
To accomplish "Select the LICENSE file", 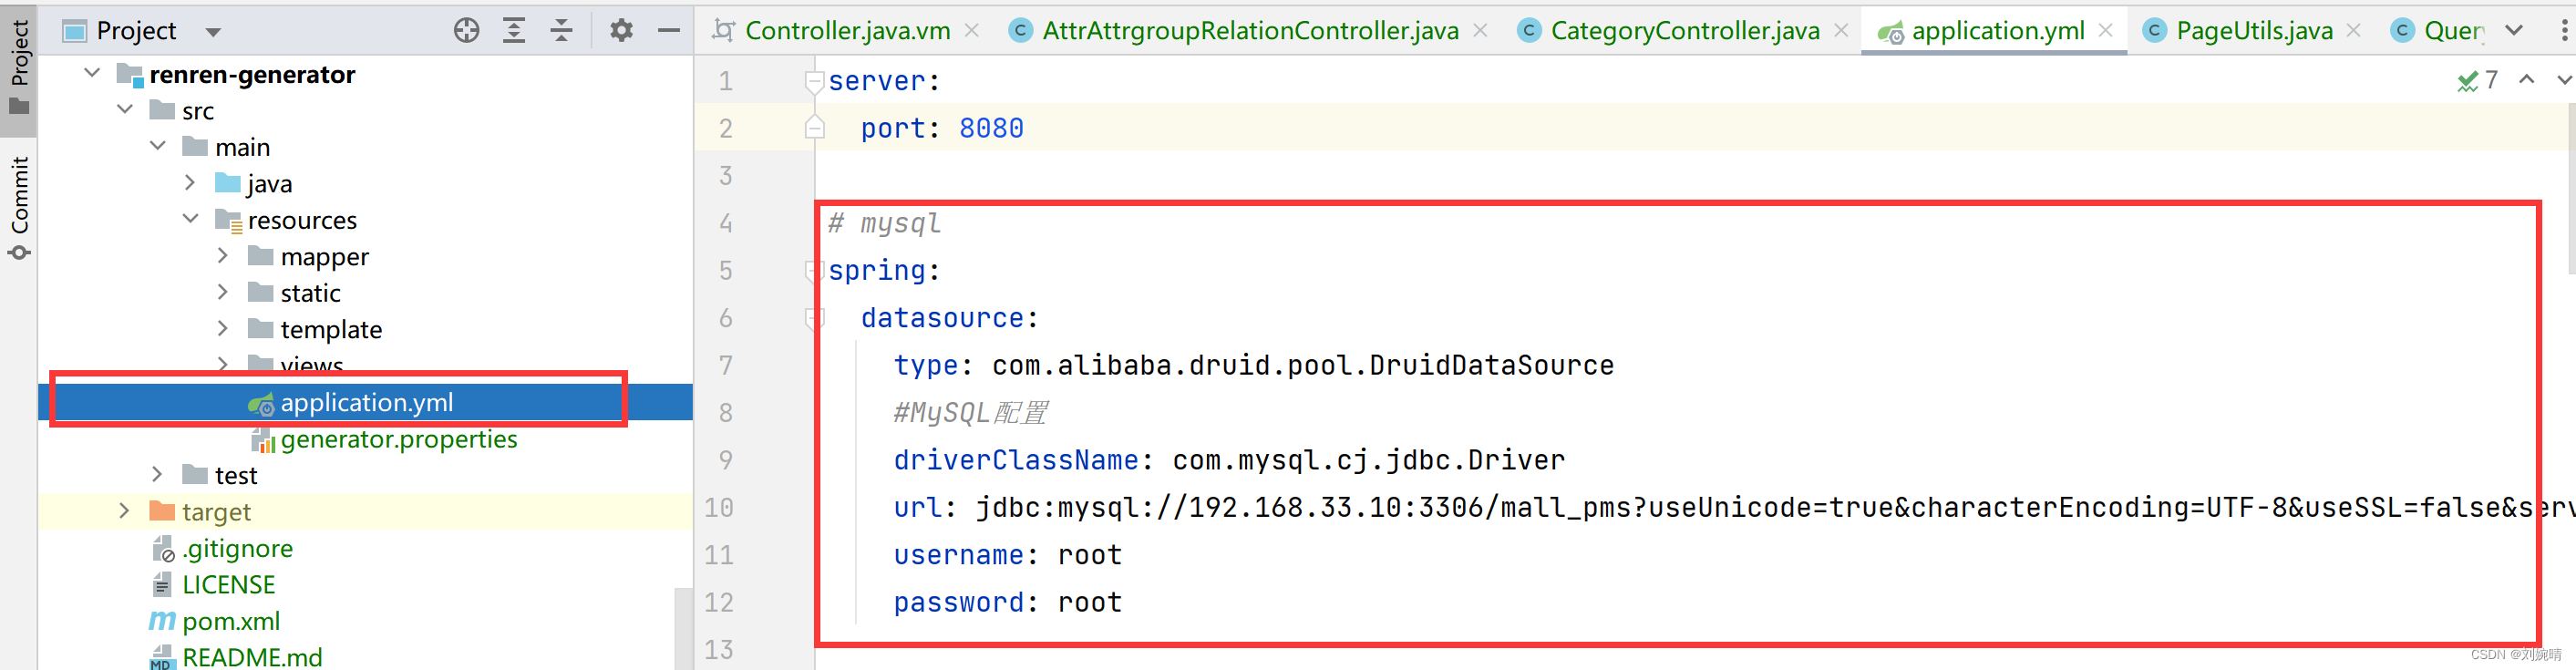I will [213, 584].
